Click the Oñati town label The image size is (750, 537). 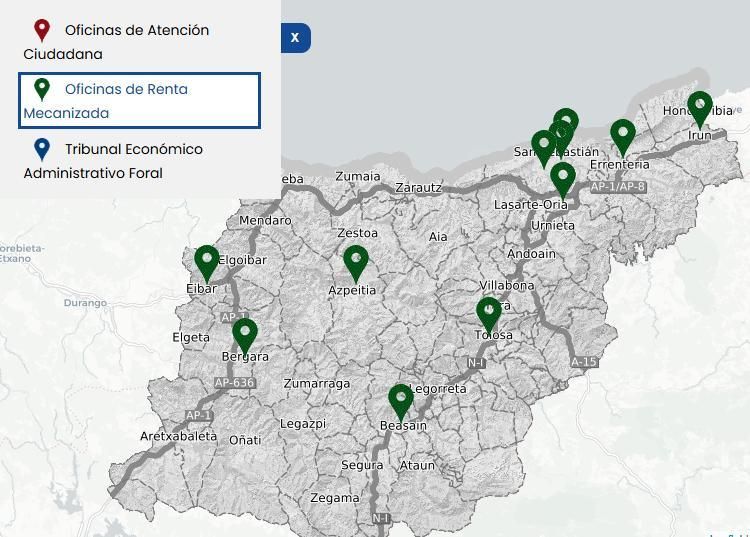[x=245, y=440]
